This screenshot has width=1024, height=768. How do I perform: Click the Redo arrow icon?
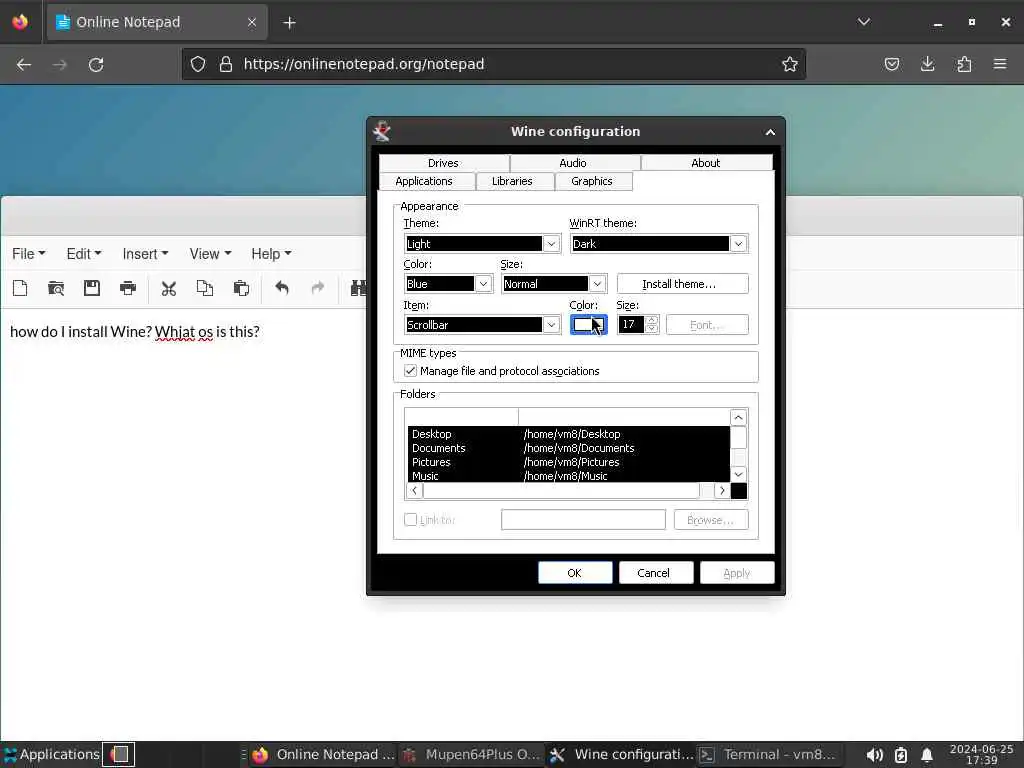(x=318, y=288)
